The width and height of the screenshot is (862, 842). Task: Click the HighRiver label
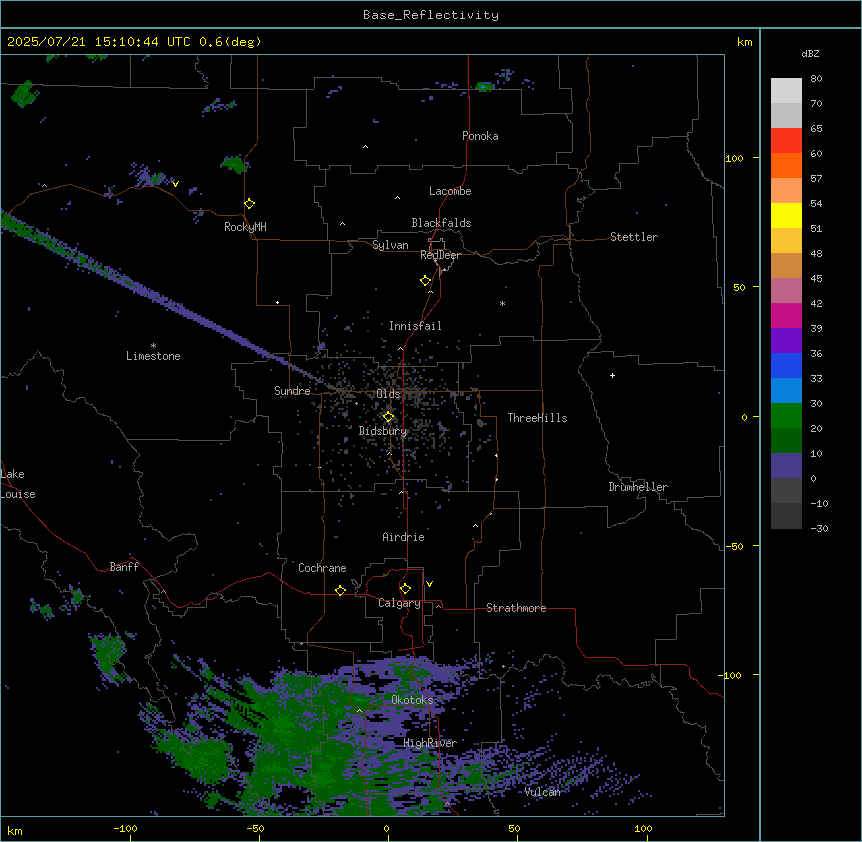[430, 743]
